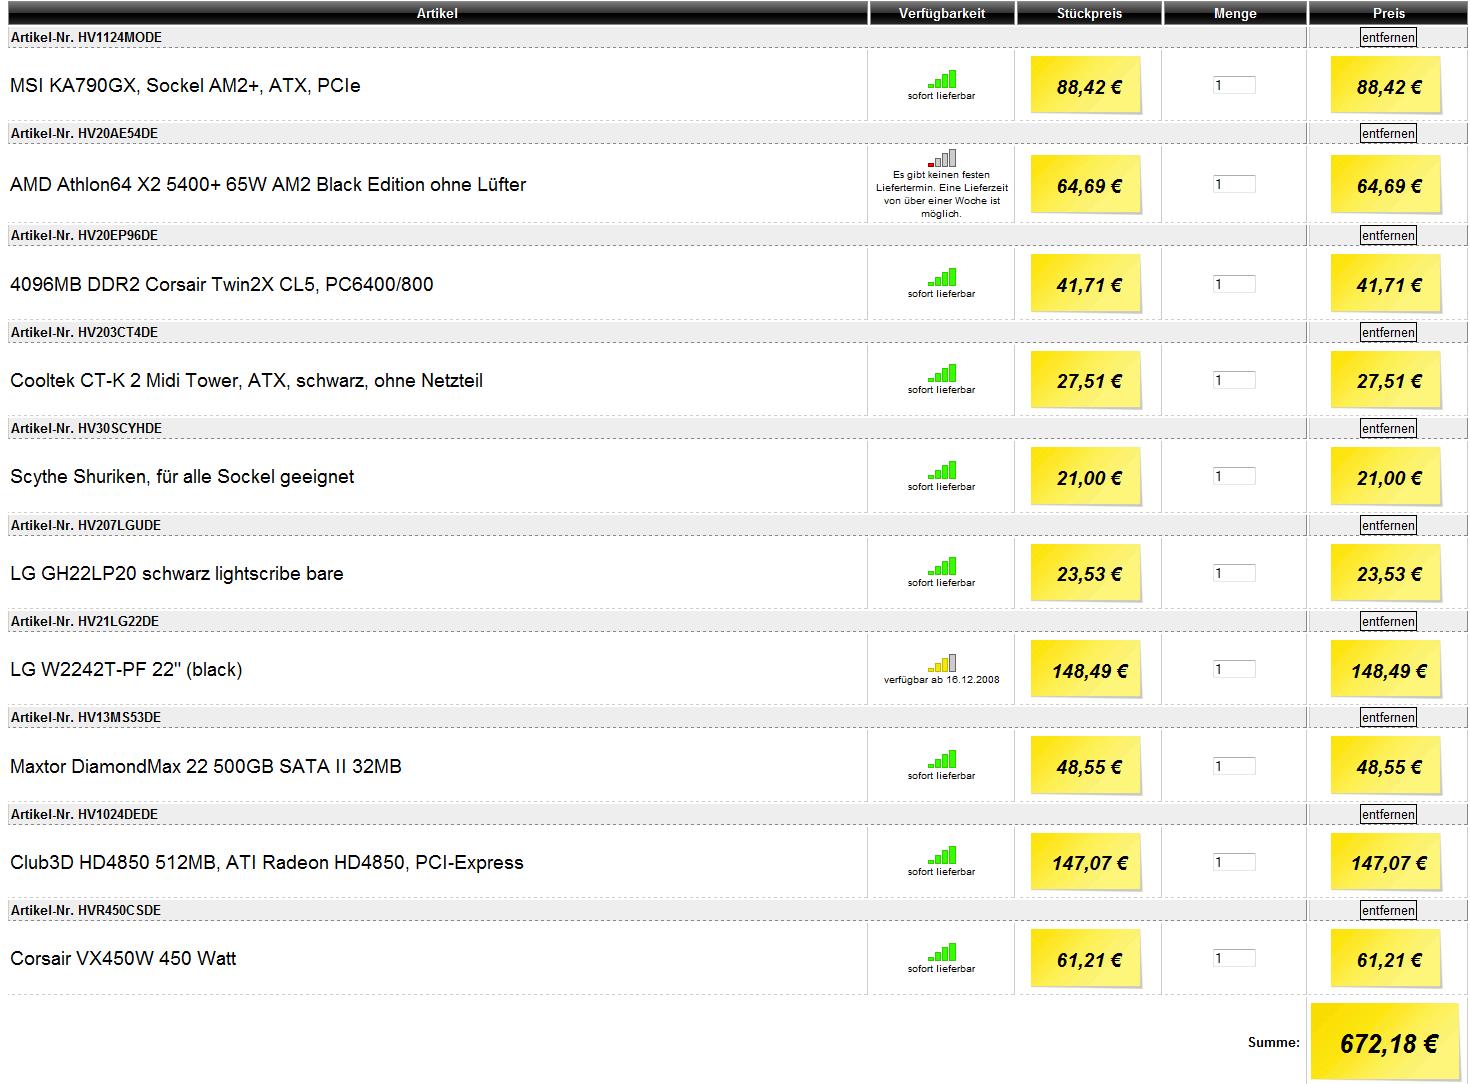The width and height of the screenshot is (1470, 1084).
Task: Remove Scythe Shuriken cooler via entfernen
Action: 1388,428
